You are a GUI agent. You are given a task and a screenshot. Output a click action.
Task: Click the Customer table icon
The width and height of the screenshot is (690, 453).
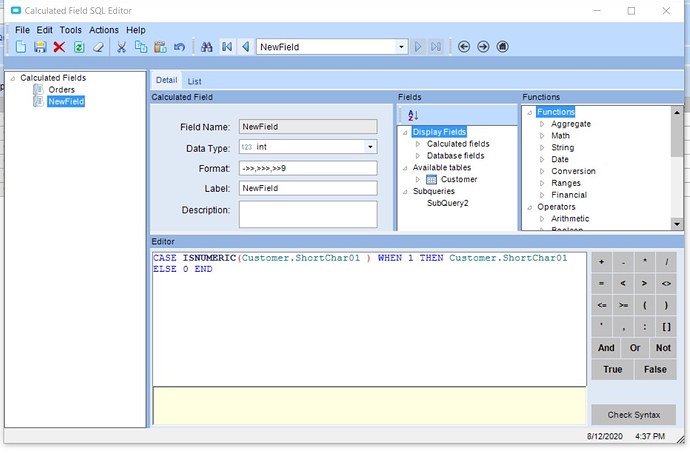point(432,180)
